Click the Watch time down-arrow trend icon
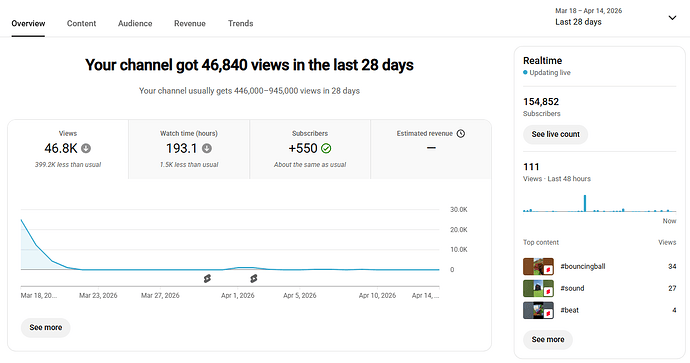This screenshot has height=363, width=690. [x=207, y=149]
